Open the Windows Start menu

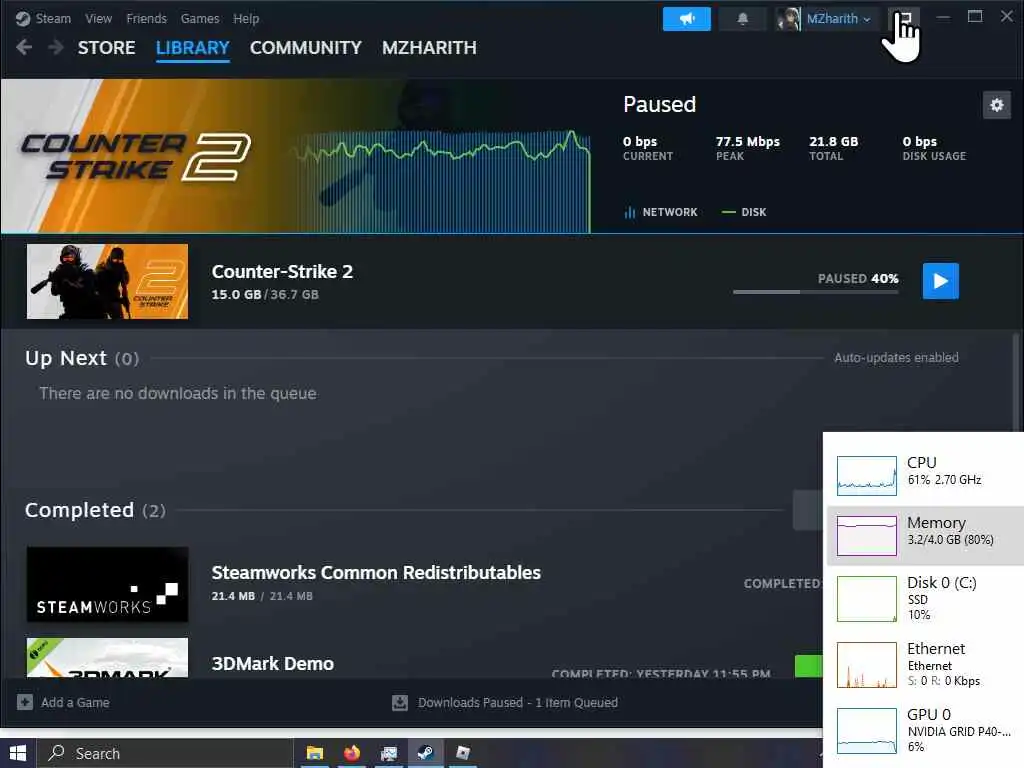(x=18, y=754)
